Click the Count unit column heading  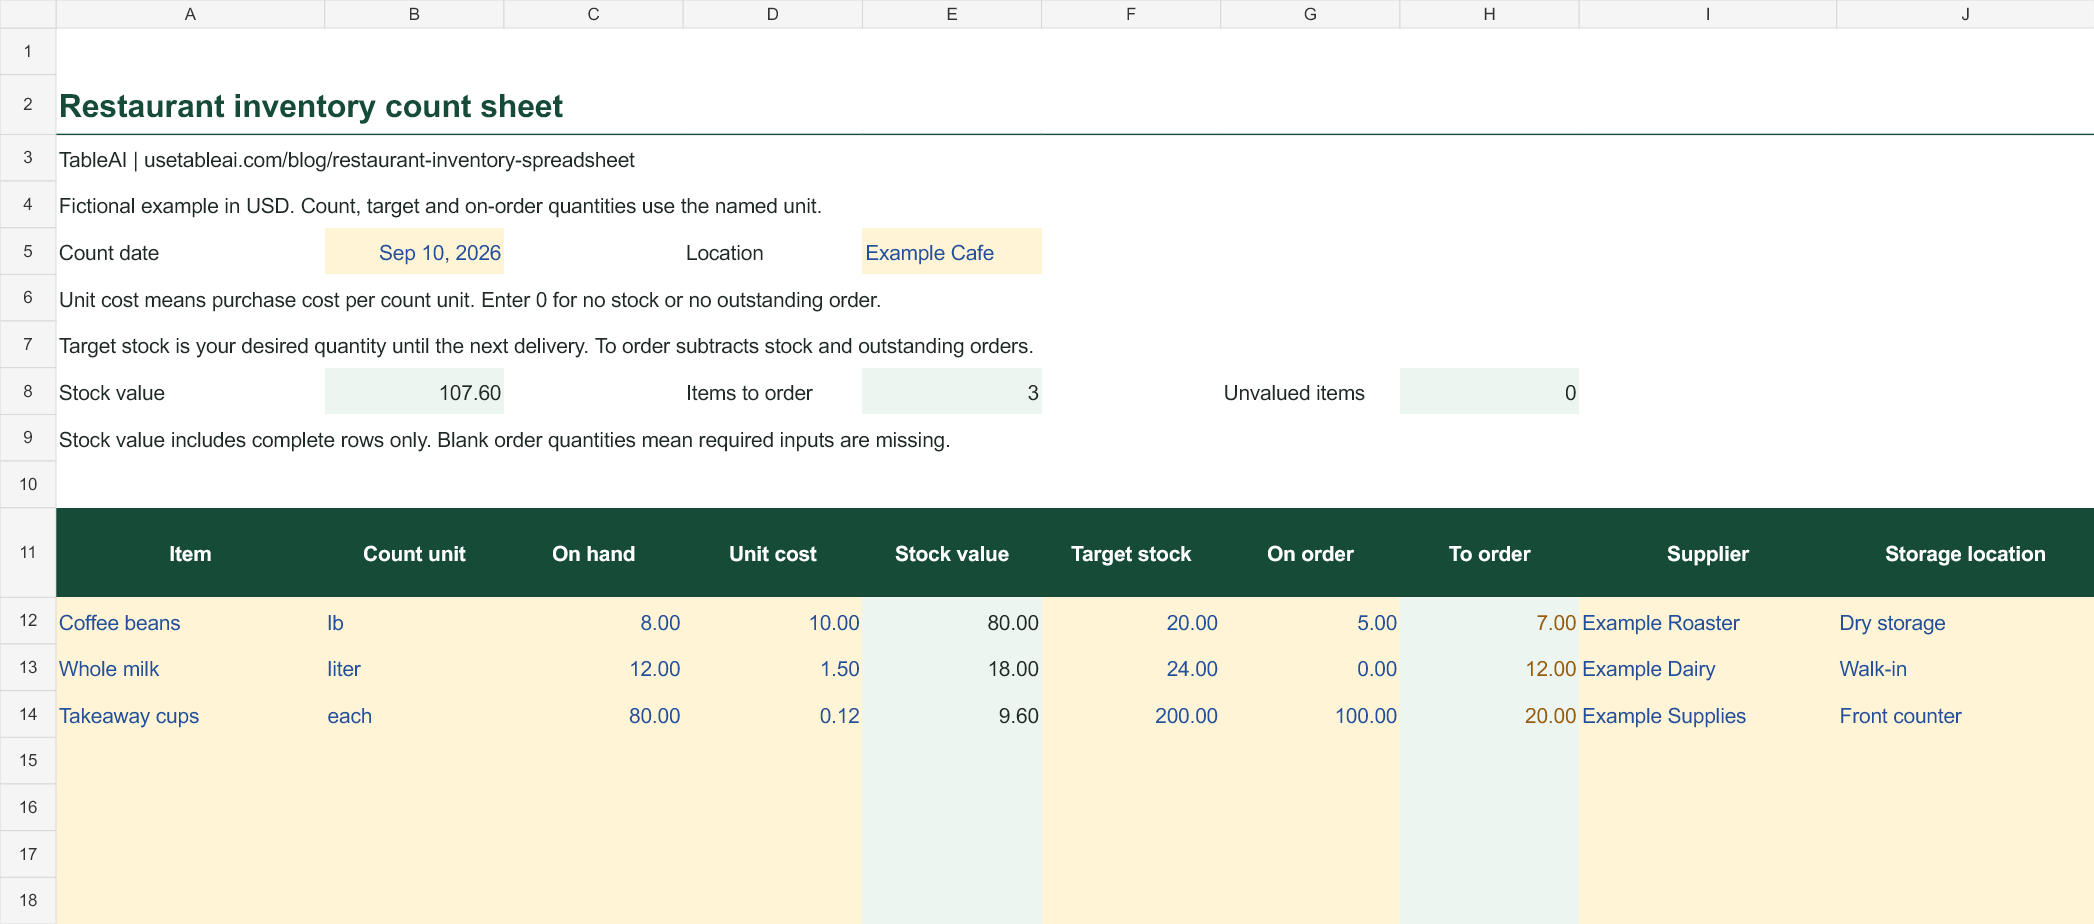coord(414,554)
